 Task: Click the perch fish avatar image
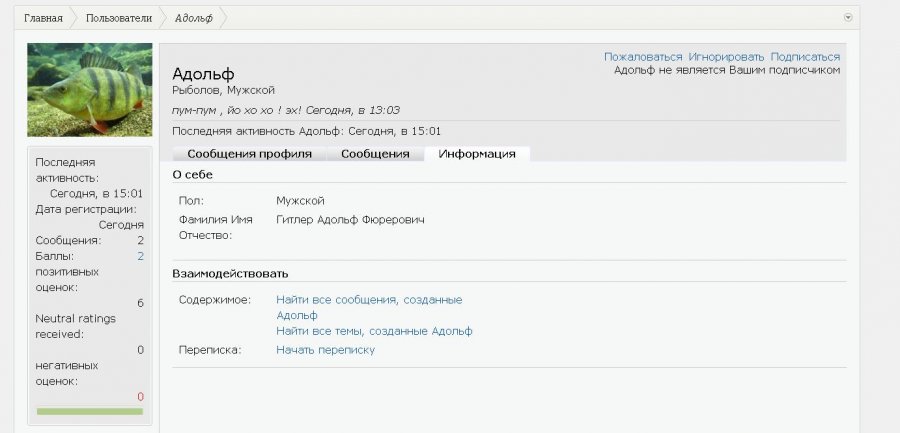(90, 89)
